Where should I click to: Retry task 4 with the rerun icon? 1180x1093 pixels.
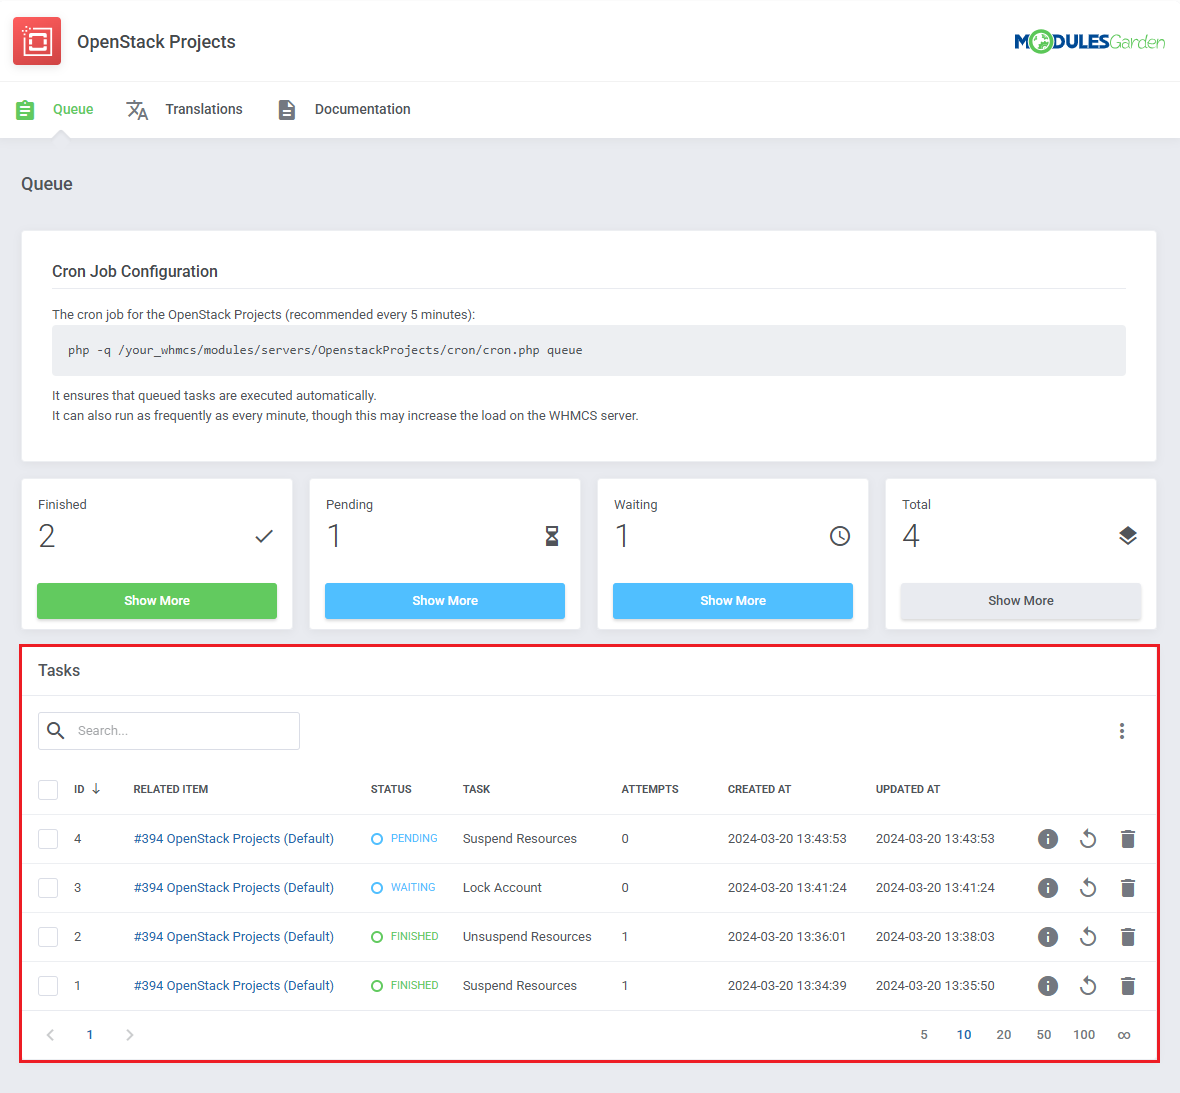[x=1087, y=839]
